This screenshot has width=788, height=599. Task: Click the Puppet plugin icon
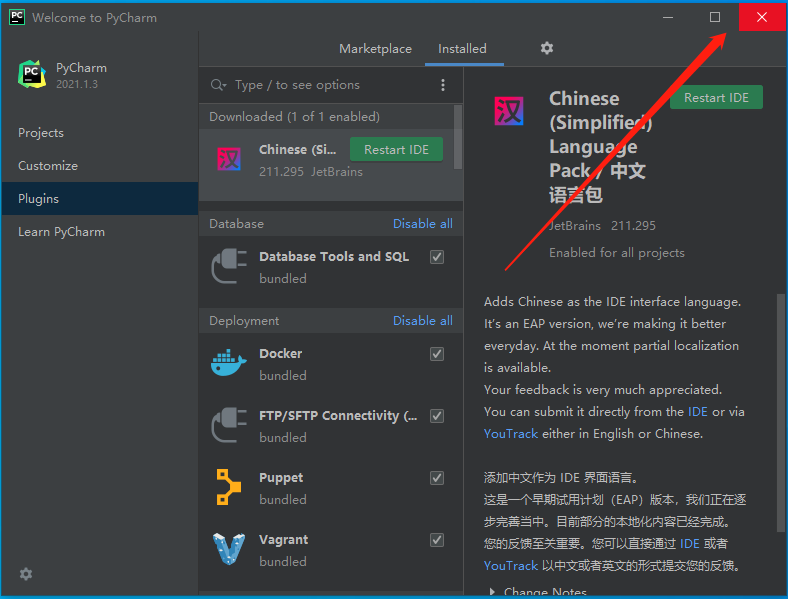pos(229,487)
